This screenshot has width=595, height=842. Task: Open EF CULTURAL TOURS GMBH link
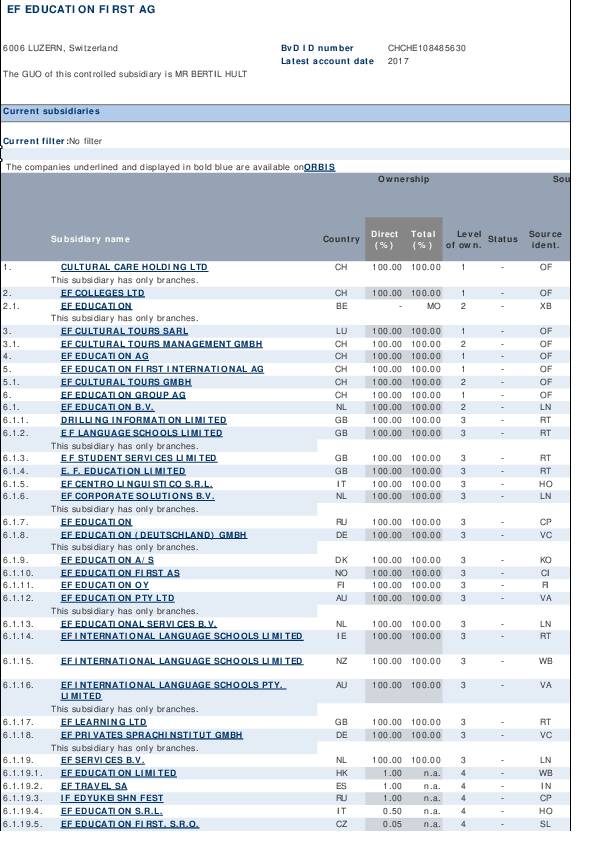(126, 382)
